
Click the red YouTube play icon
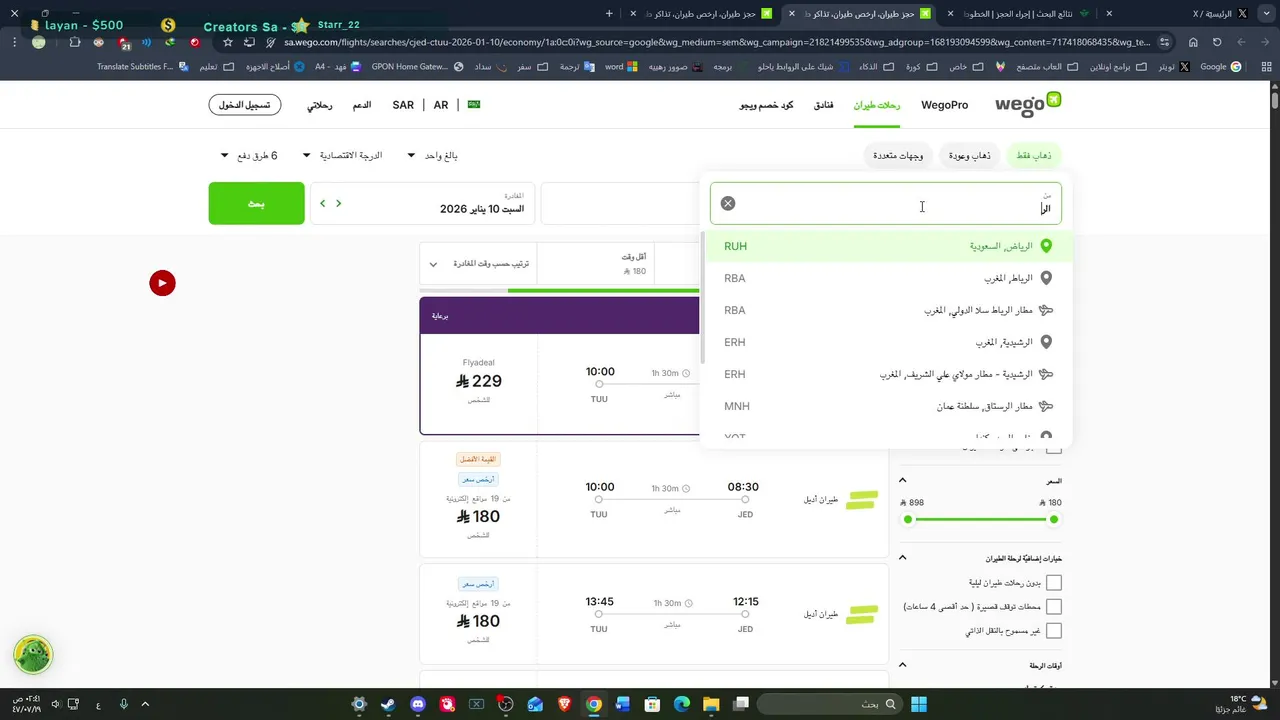pyautogui.click(x=162, y=283)
